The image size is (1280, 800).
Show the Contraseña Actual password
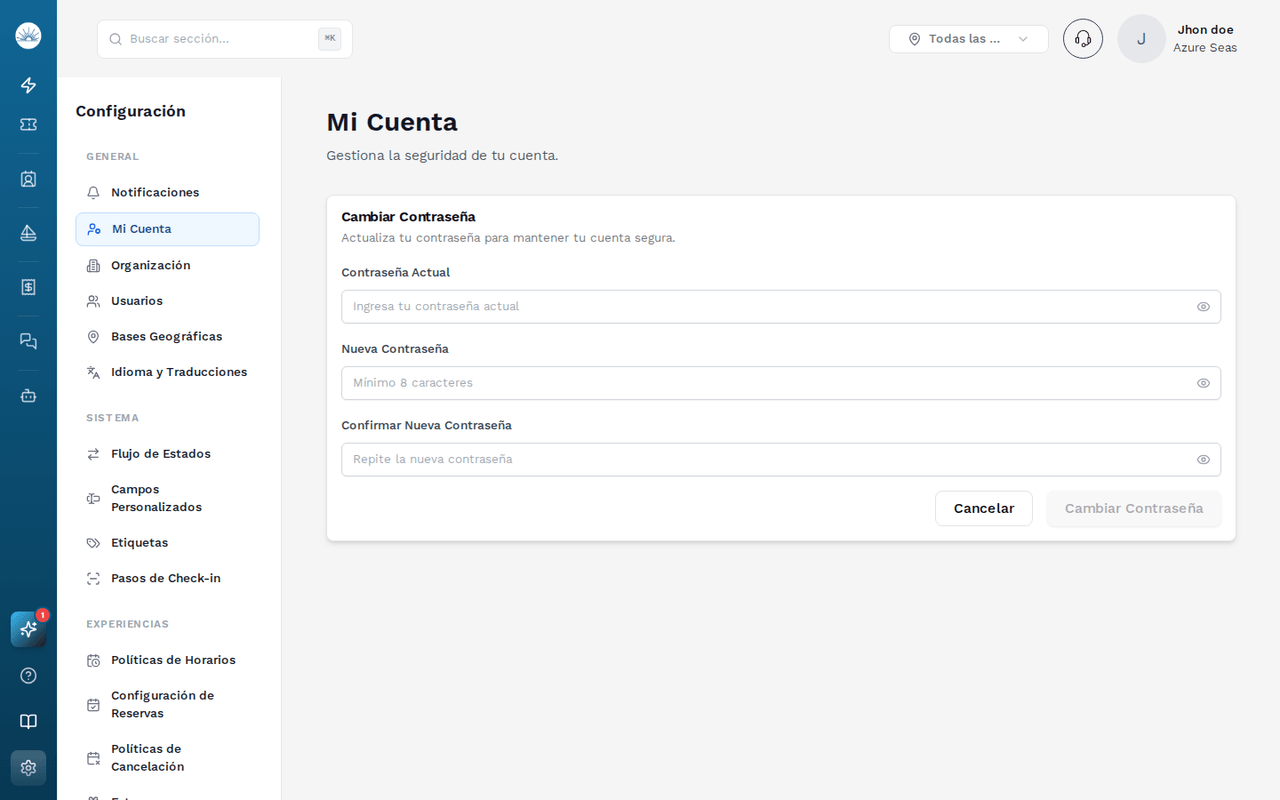coord(1203,307)
